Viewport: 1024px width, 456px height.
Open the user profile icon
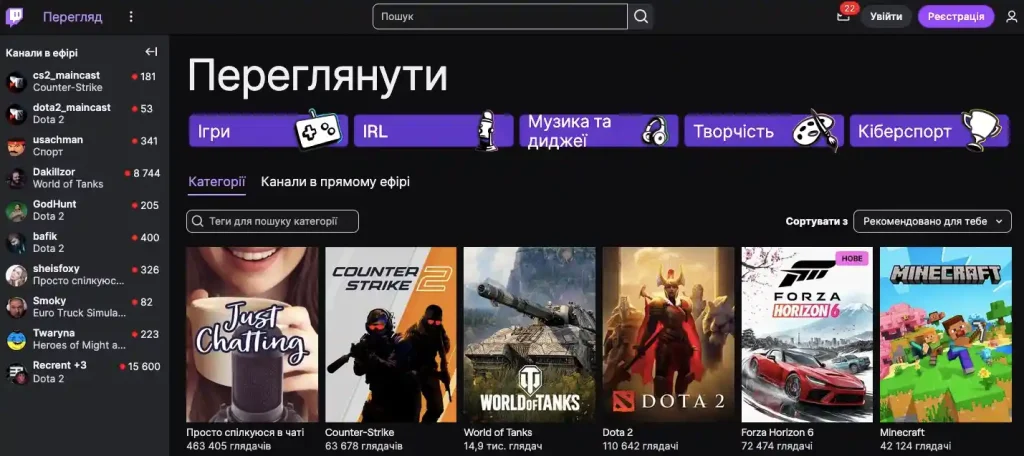1011,16
